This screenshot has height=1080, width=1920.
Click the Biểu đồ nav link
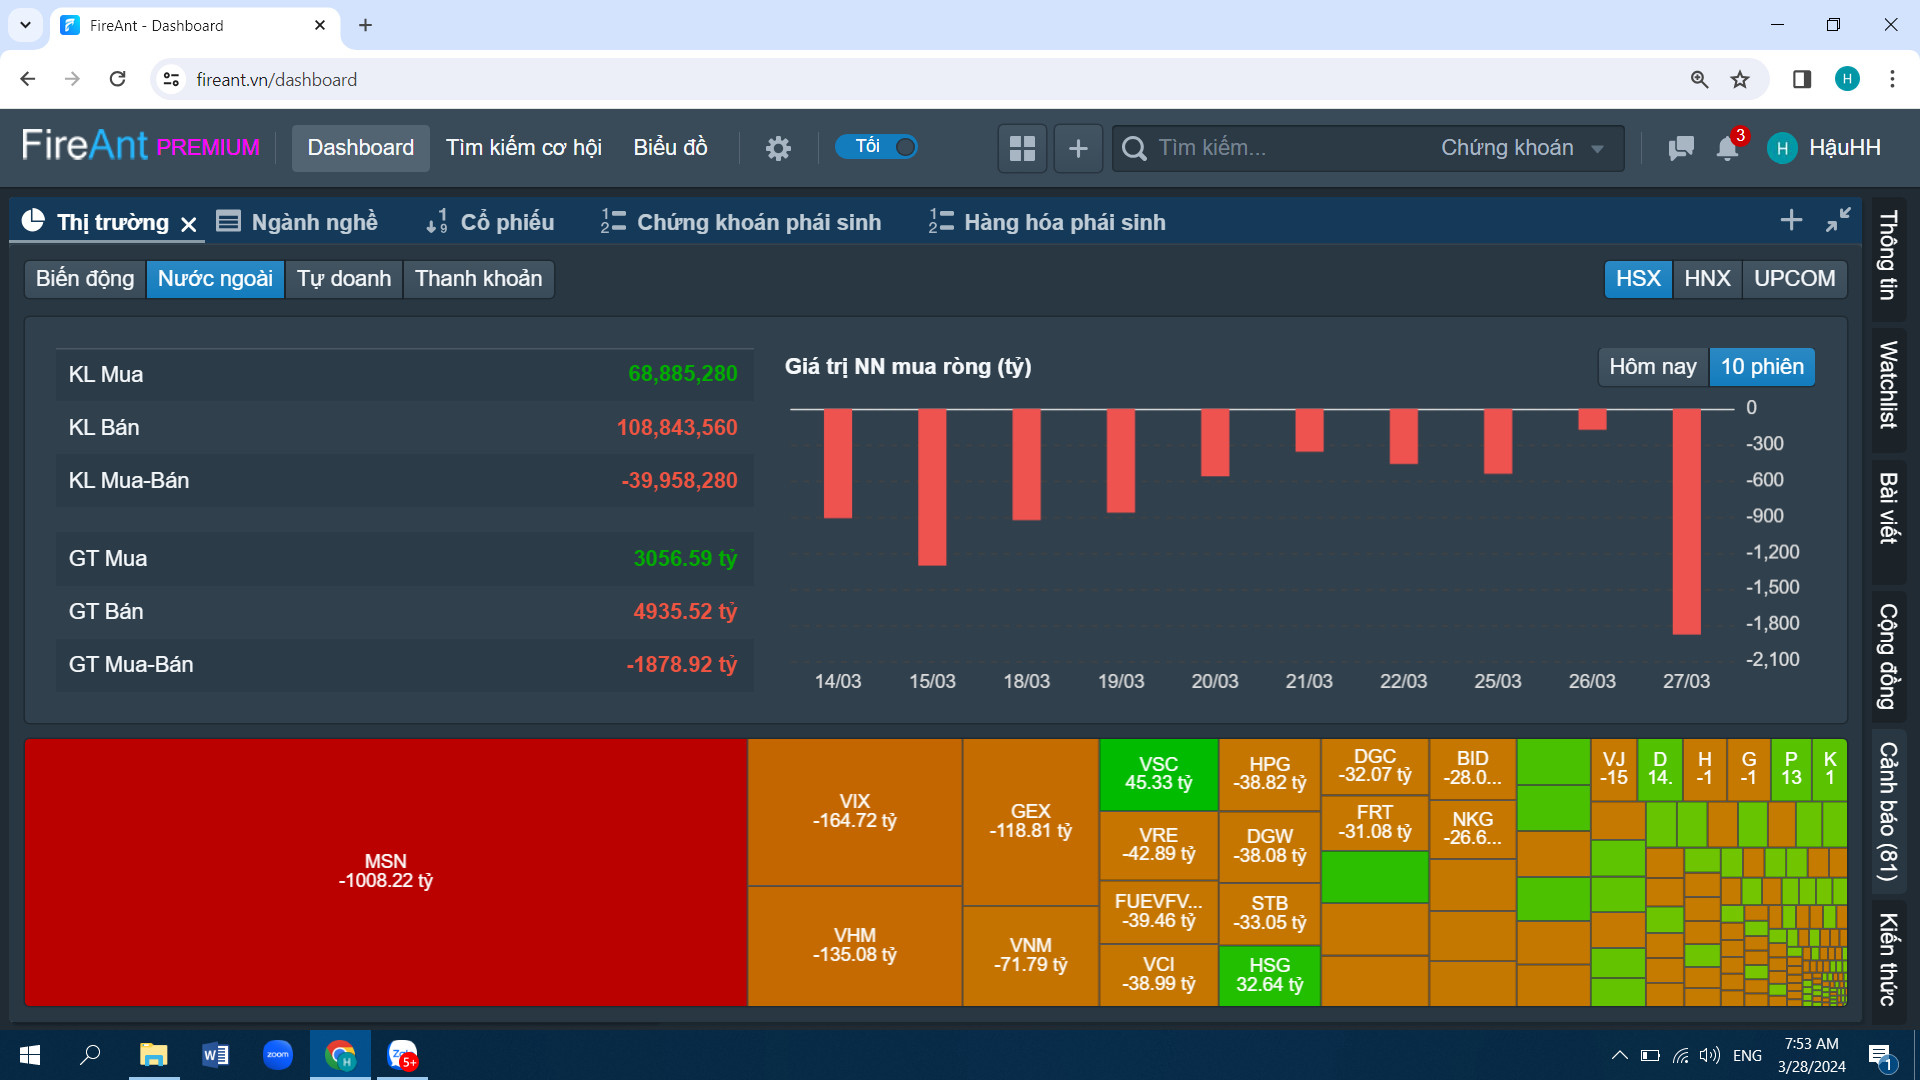pos(670,148)
